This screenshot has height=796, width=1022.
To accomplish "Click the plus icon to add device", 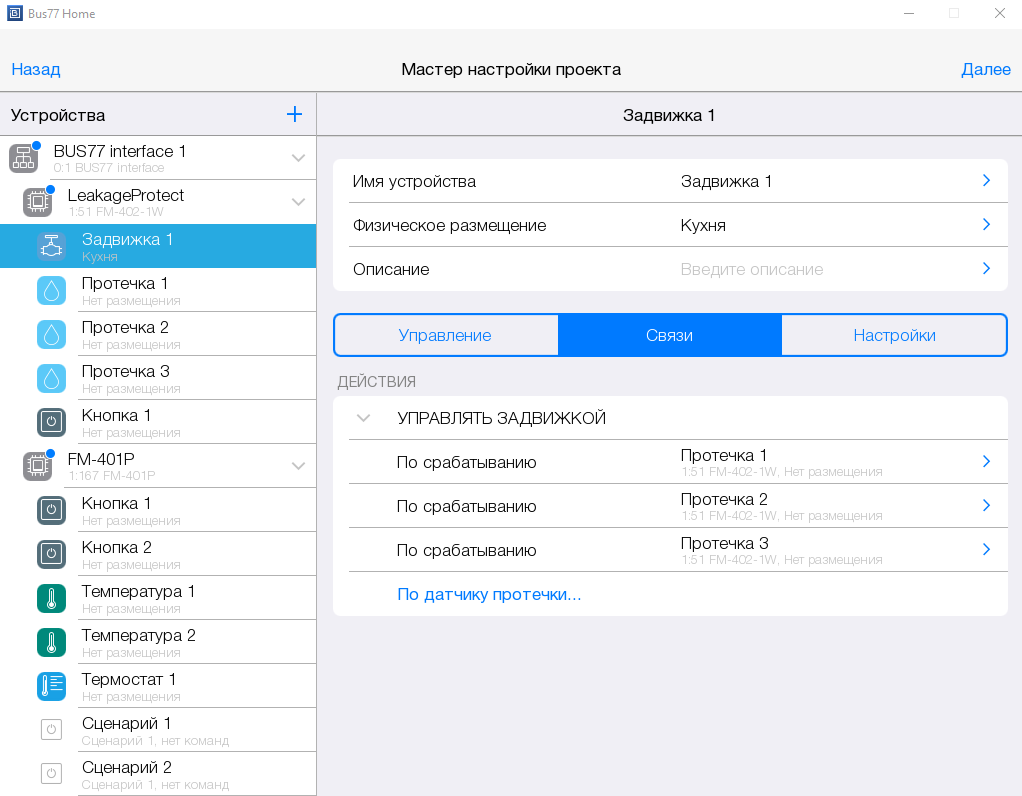I will (294, 114).
